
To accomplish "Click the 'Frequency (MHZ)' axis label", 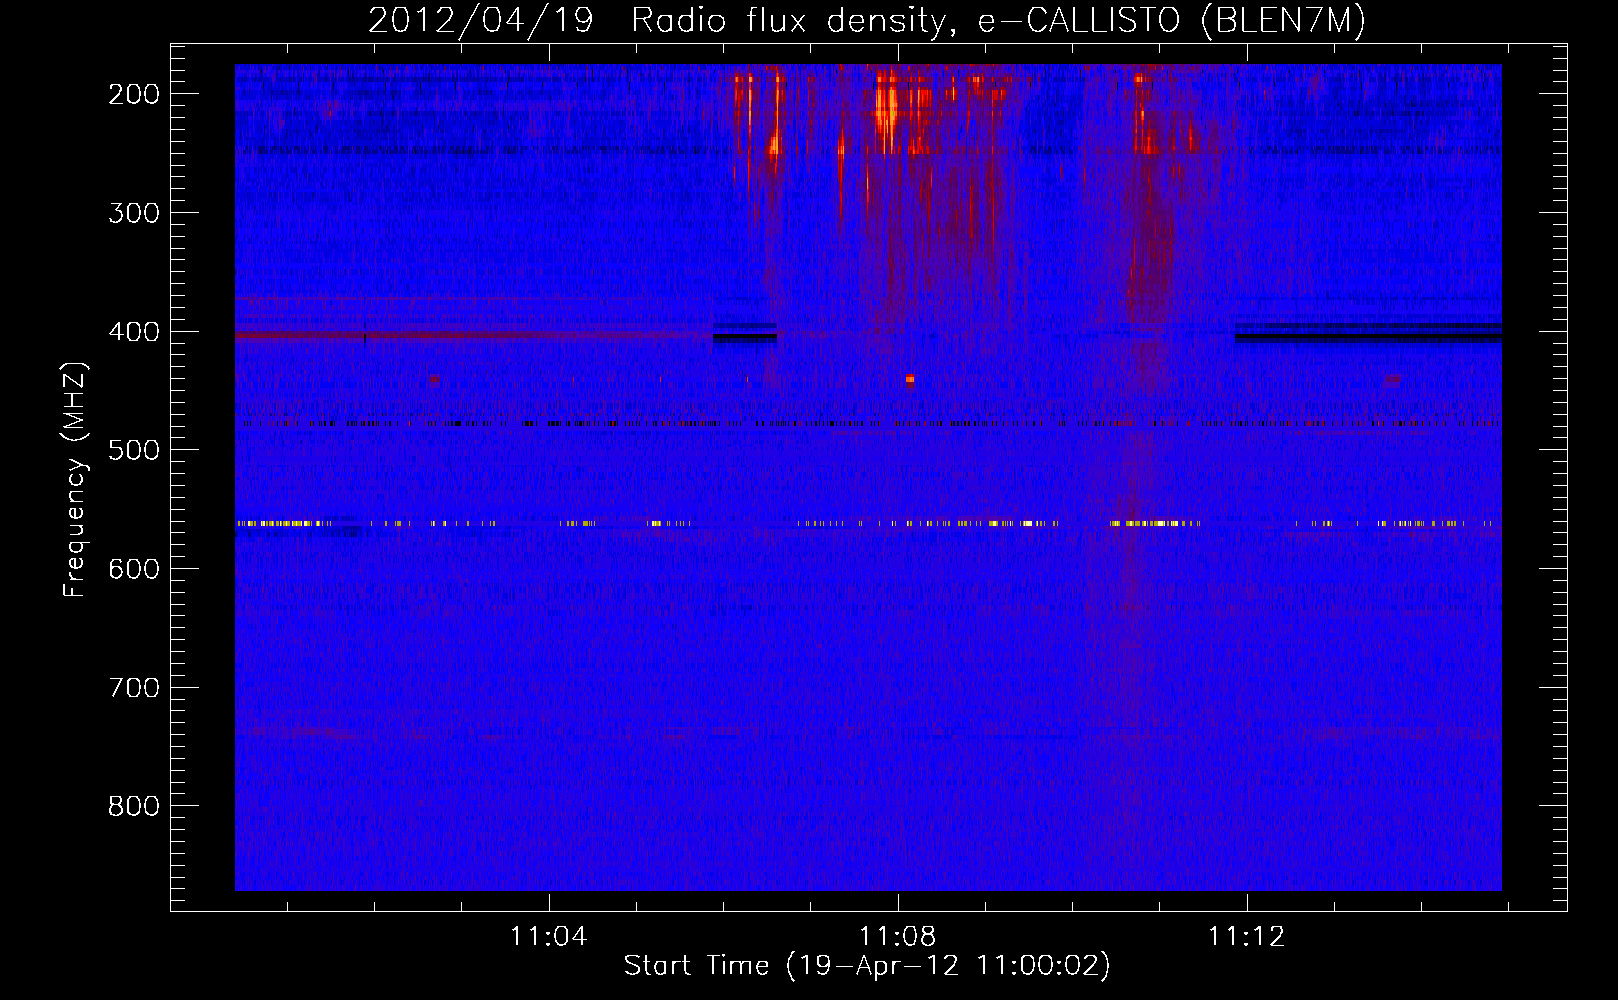I will pos(75,479).
